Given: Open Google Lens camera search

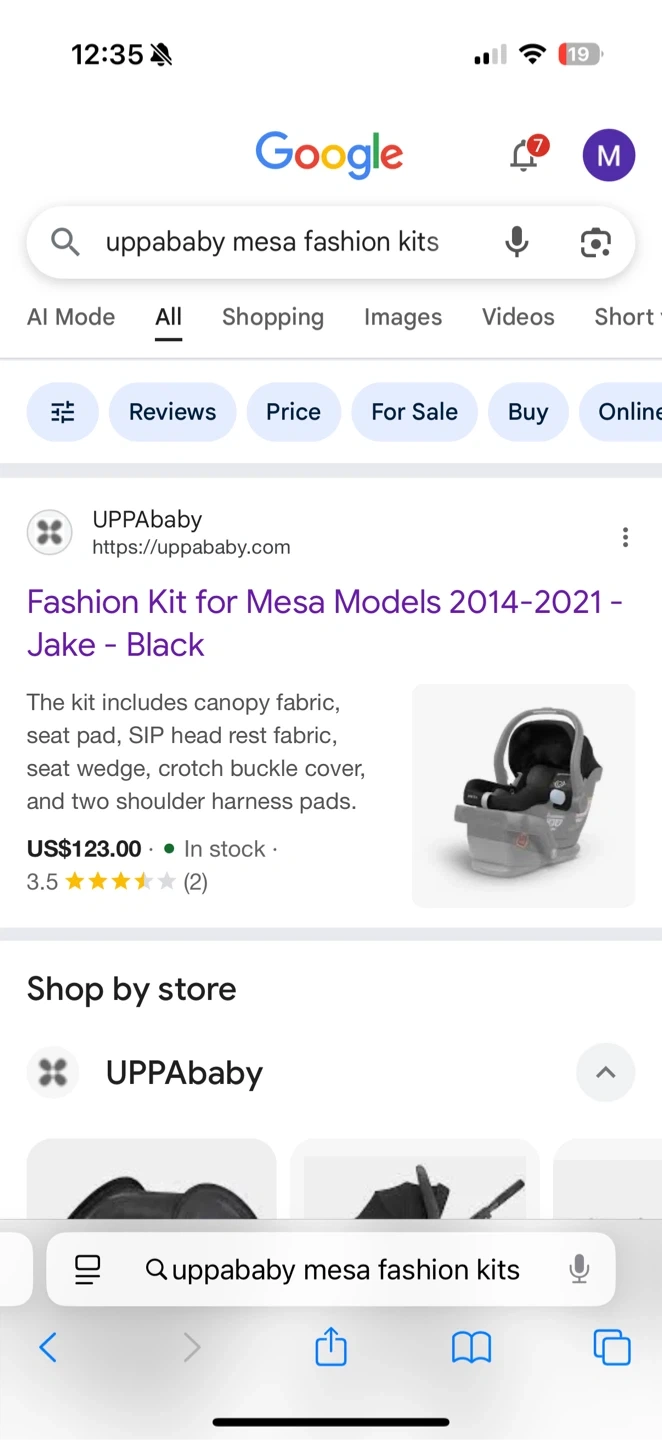Looking at the screenshot, I should [595, 242].
